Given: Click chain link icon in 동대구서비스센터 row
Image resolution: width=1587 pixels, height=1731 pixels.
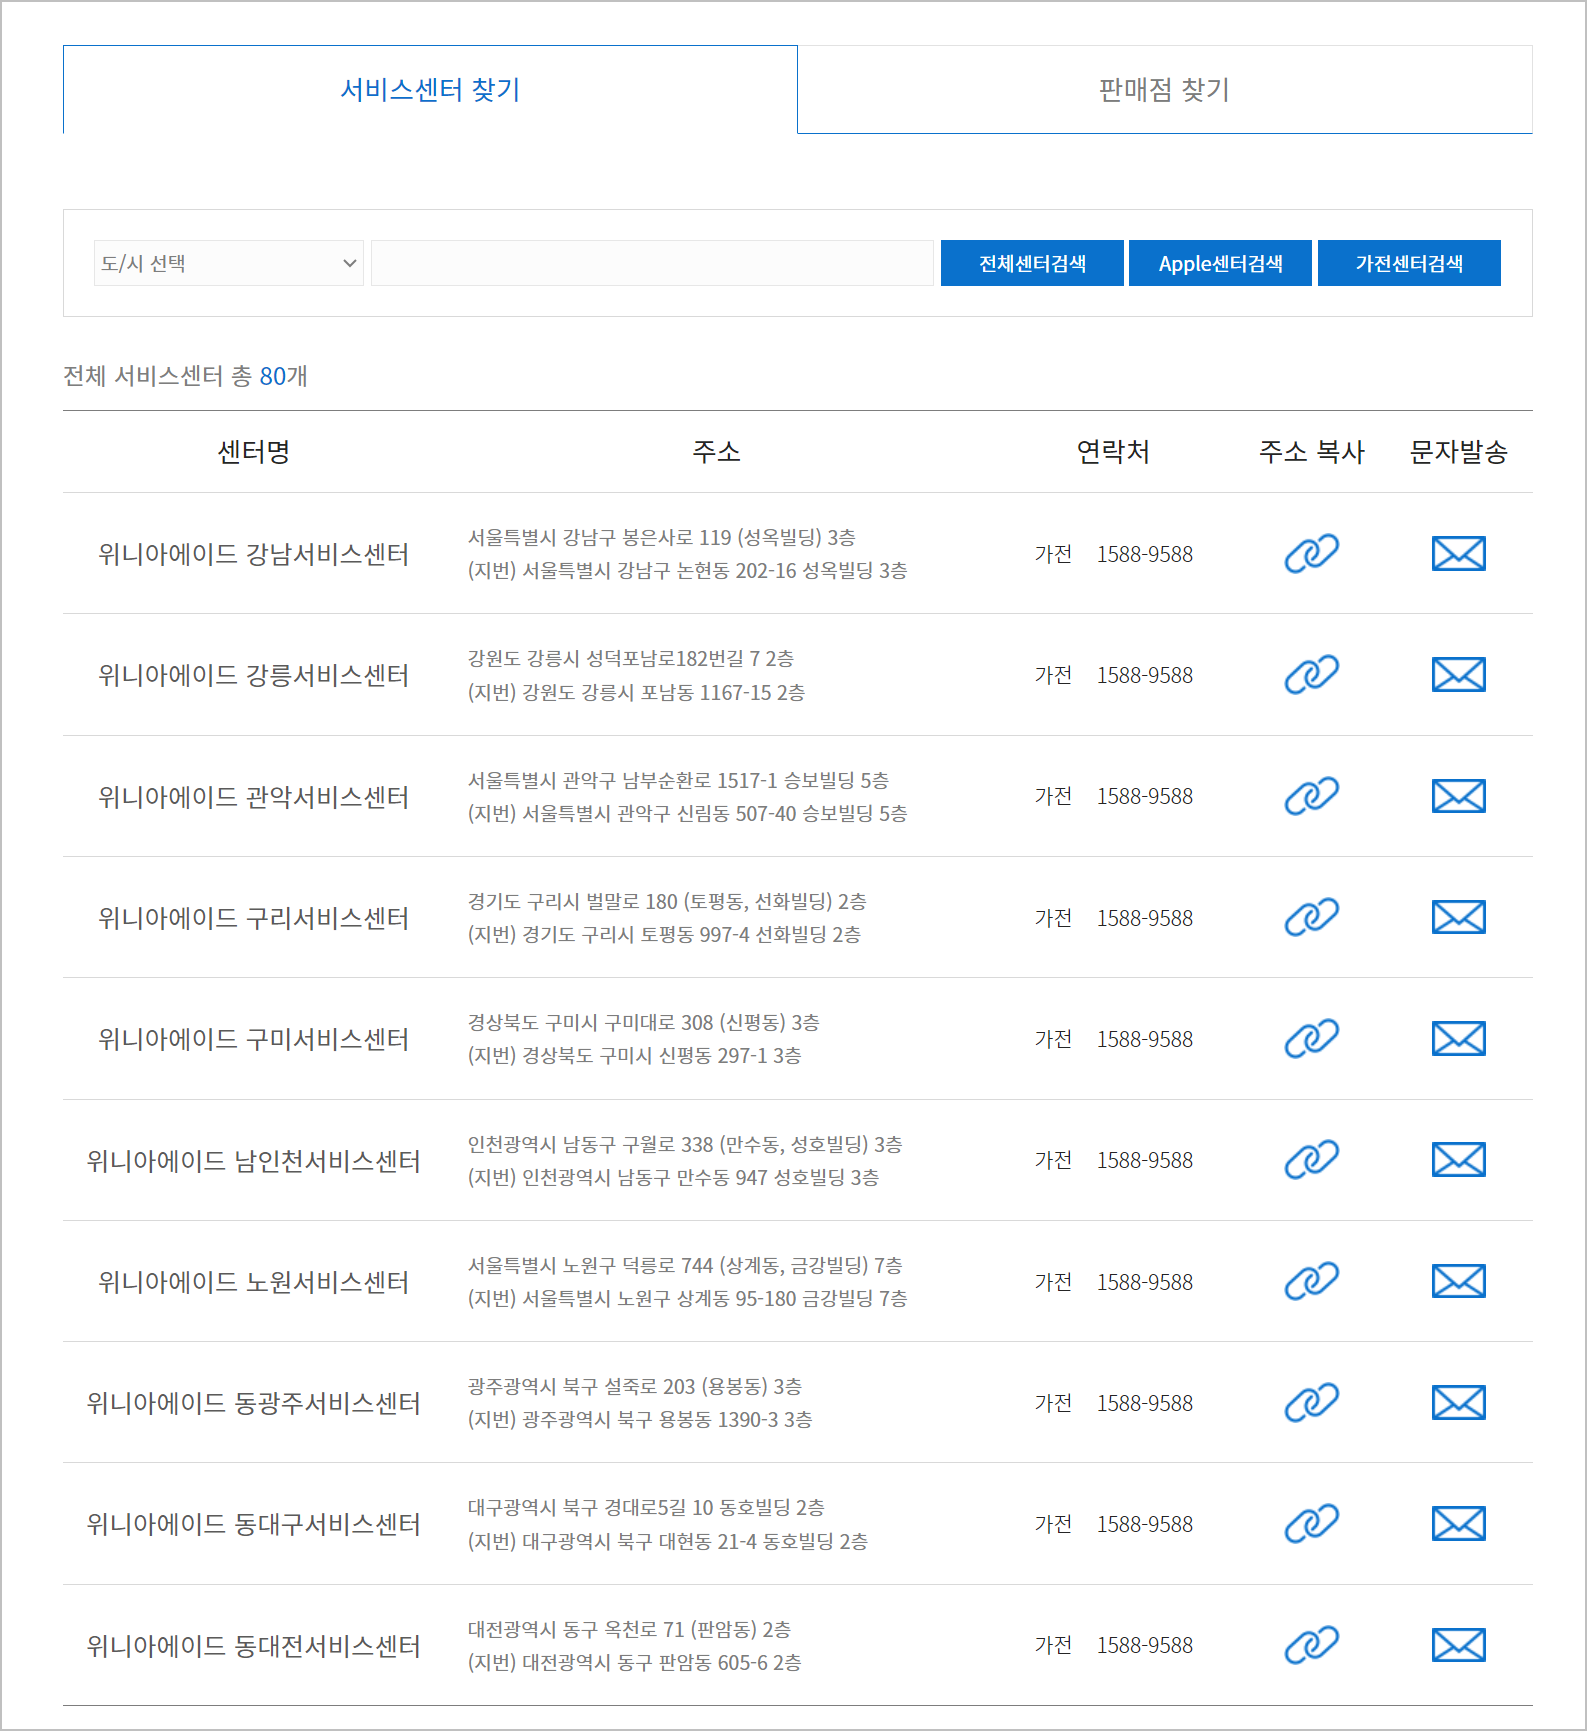Looking at the screenshot, I should point(1311,1524).
